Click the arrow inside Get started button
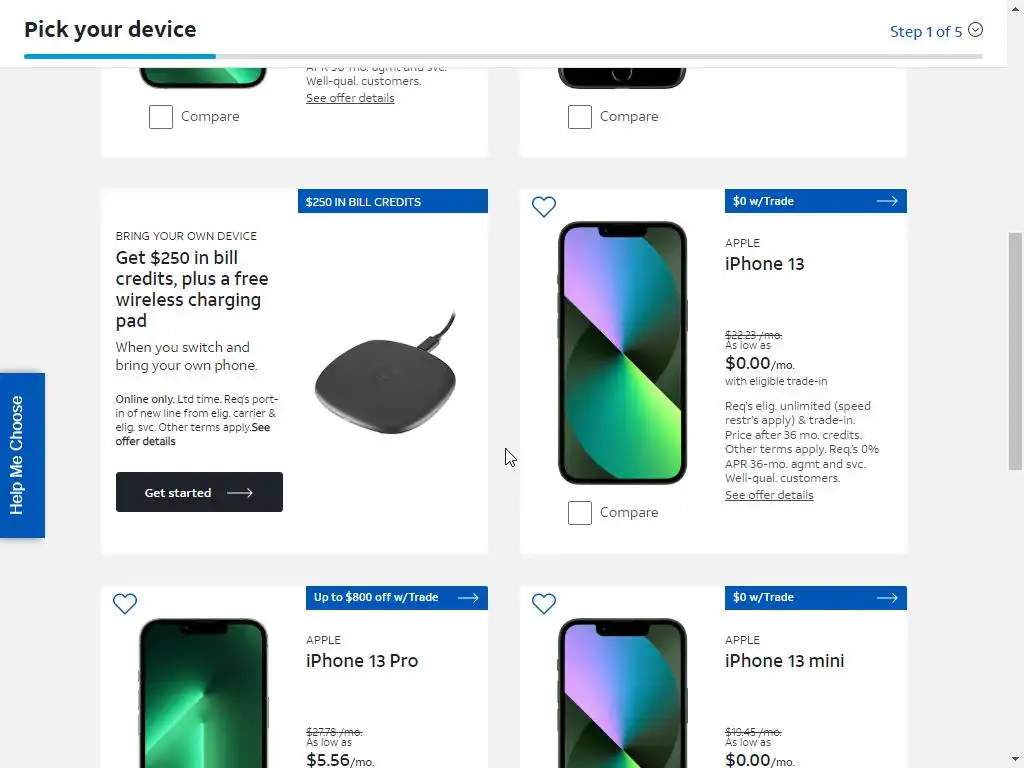The image size is (1024, 768). coord(240,493)
